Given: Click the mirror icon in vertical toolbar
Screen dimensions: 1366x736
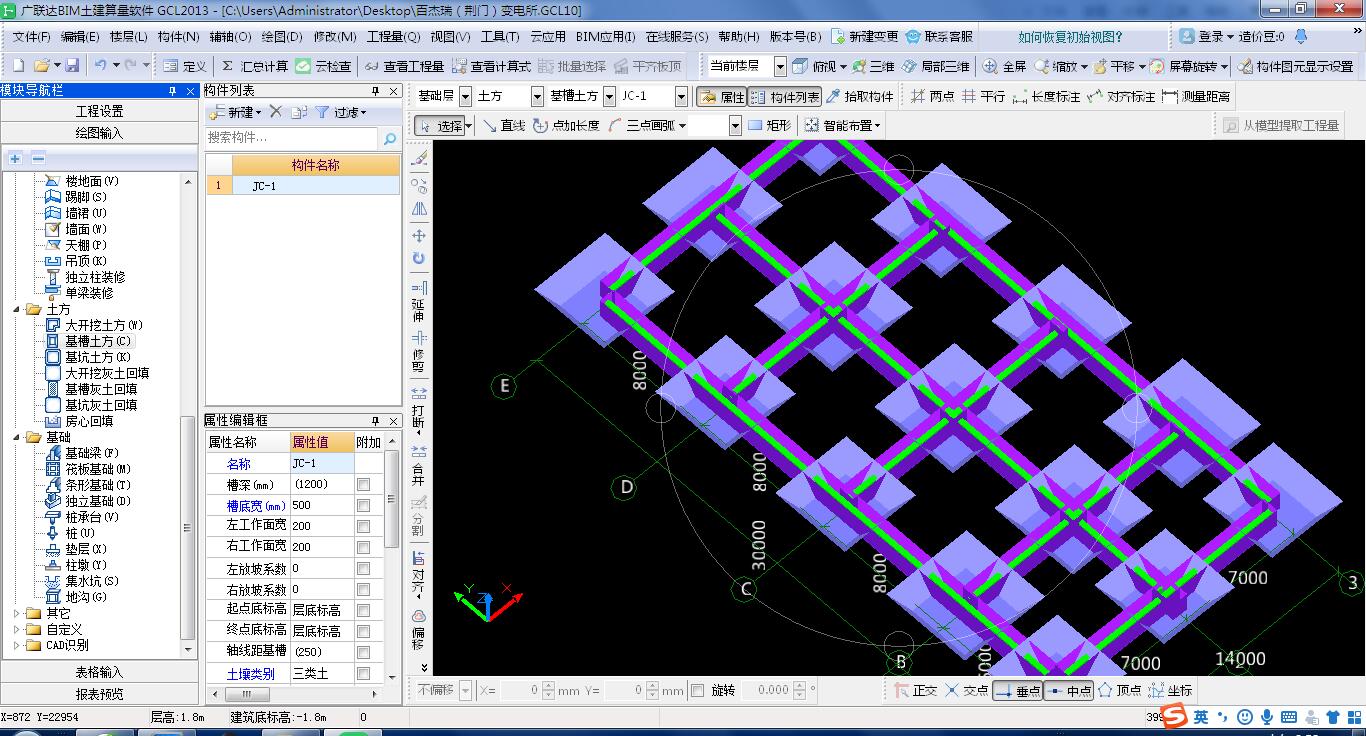Looking at the screenshot, I should [x=419, y=209].
